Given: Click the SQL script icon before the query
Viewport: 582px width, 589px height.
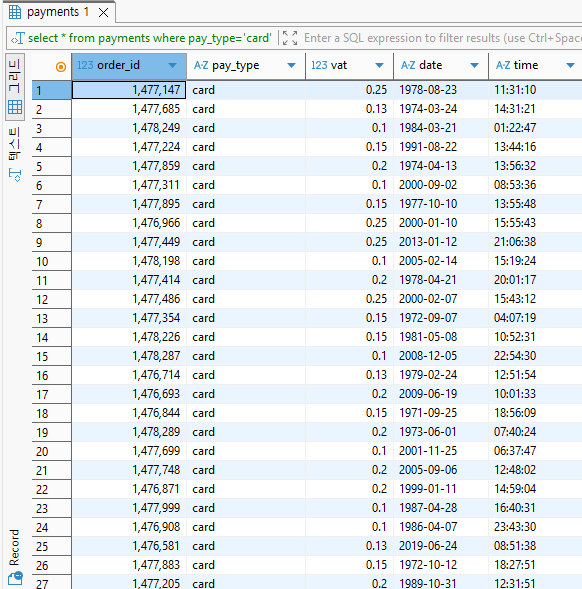Looking at the screenshot, I should tap(18, 38).
